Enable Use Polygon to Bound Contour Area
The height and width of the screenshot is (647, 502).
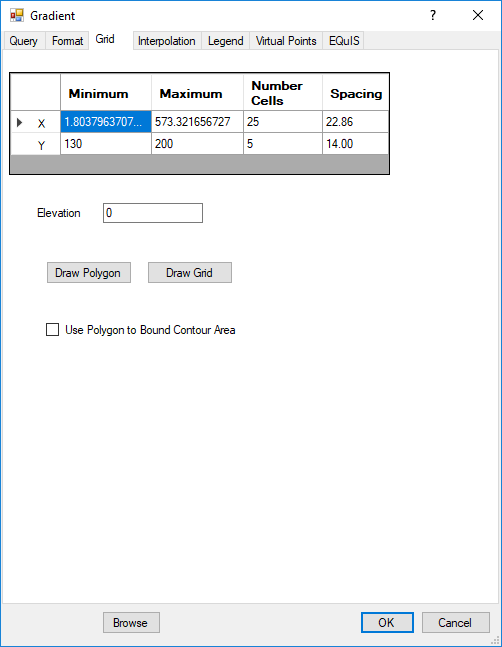click(52, 330)
